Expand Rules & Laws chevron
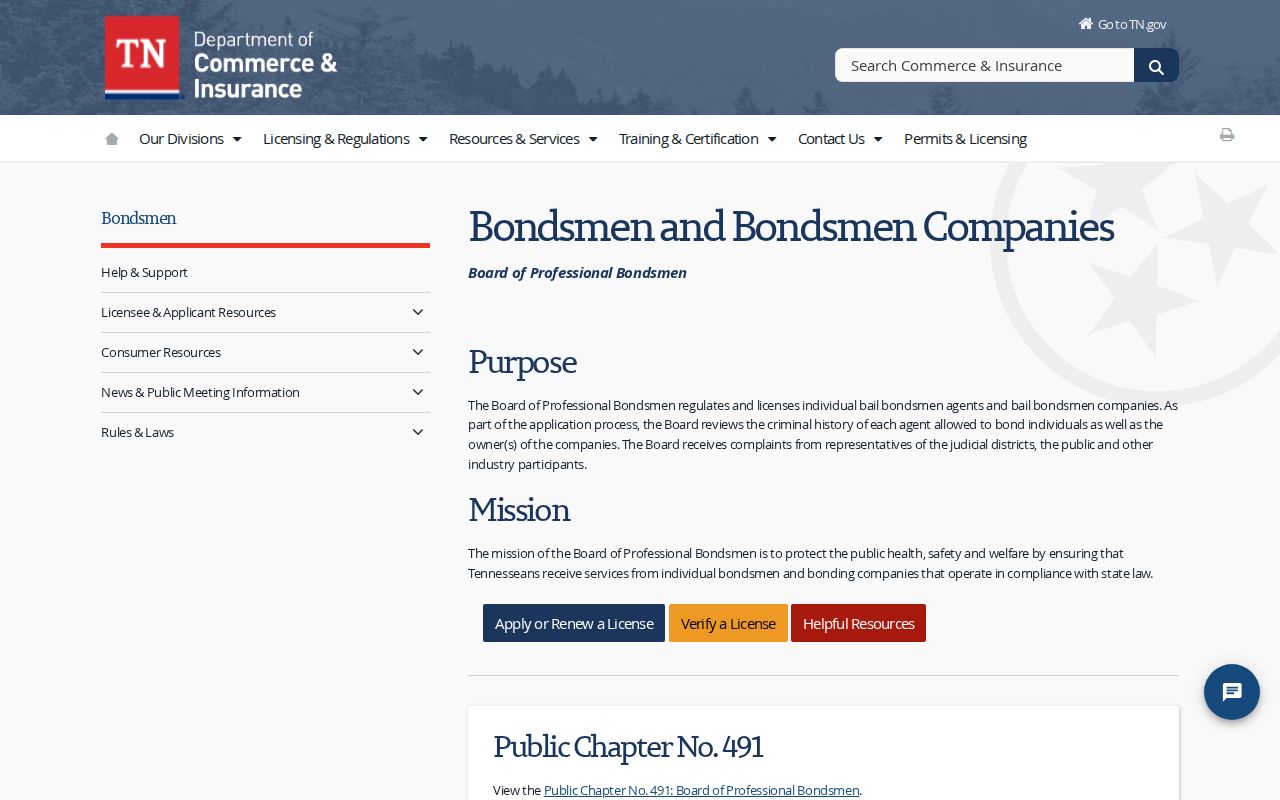 pos(418,432)
